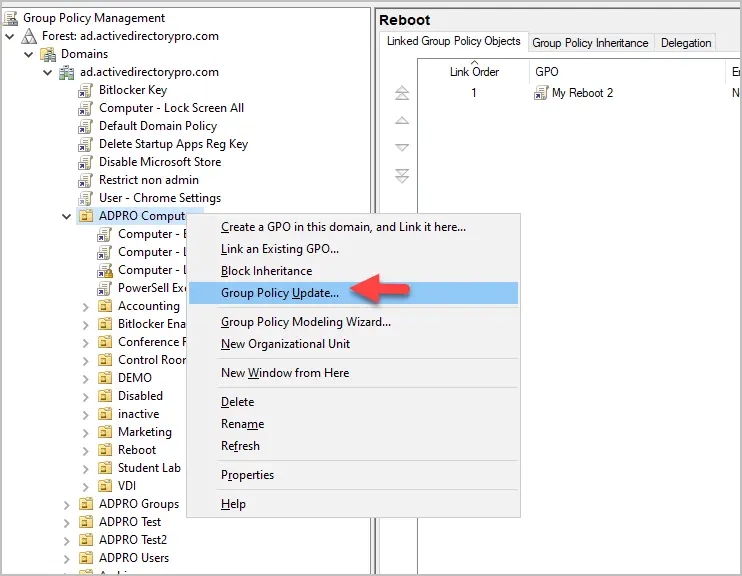Move link to bottom with double down arrow
The height and width of the screenshot is (576, 742).
tap(402, 176)
